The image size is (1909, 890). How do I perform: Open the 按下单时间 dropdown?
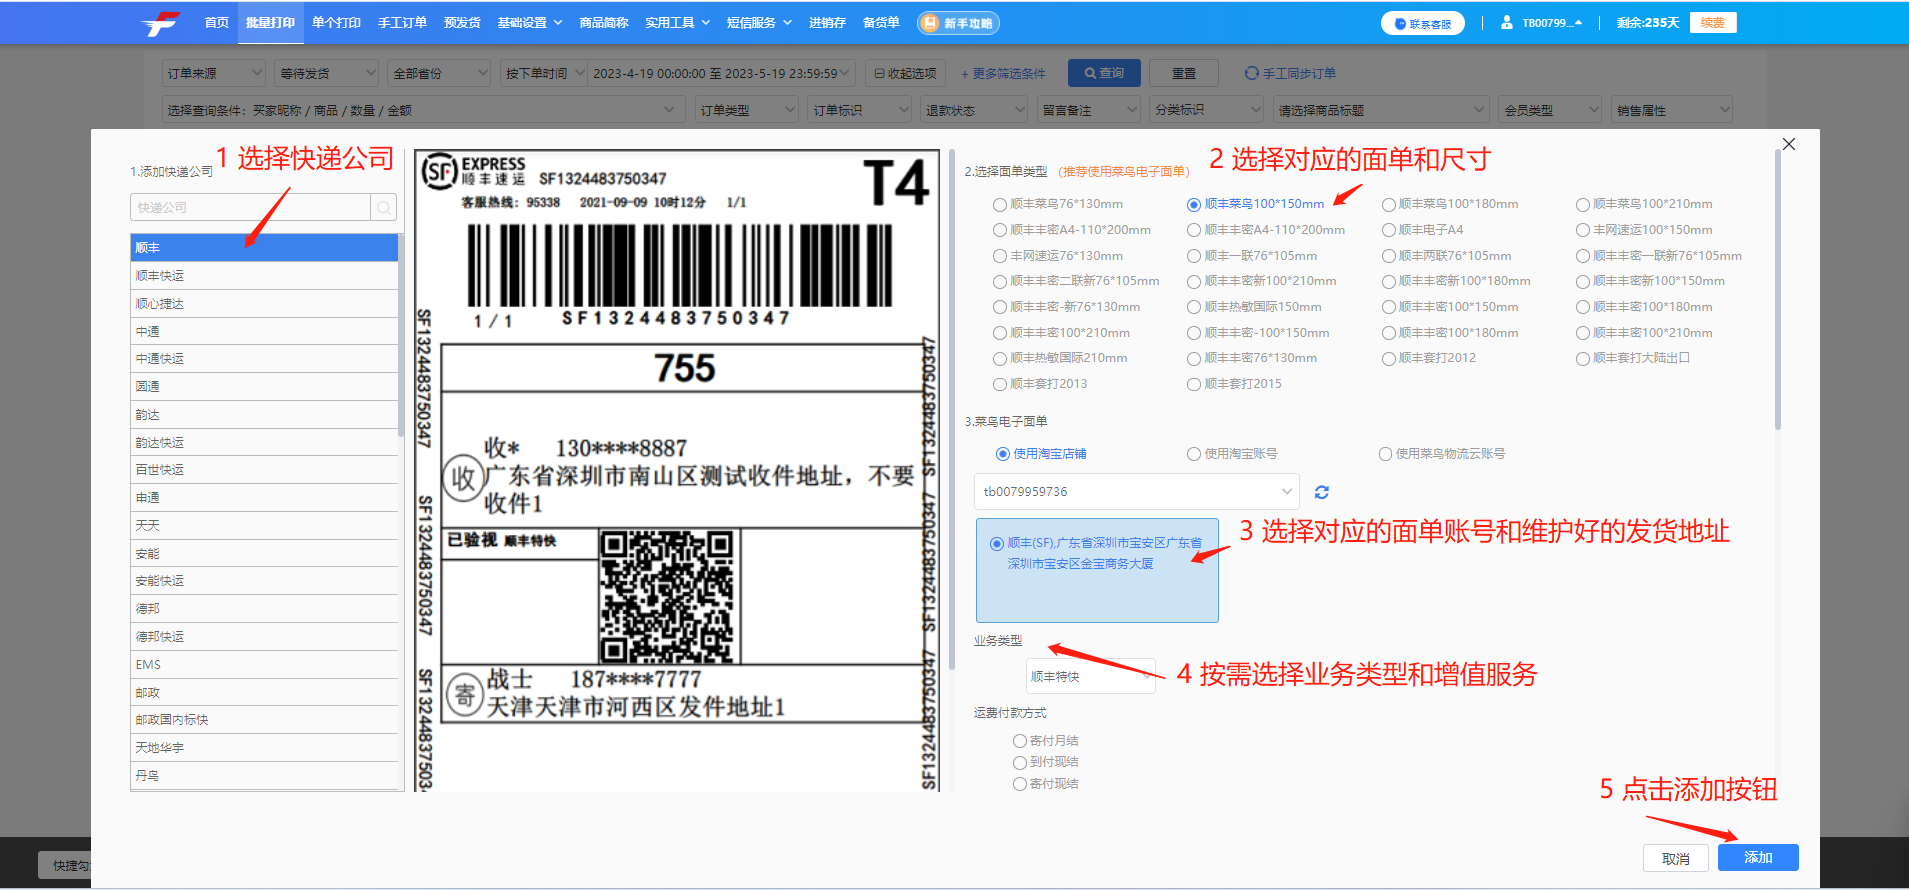[543, 73]
